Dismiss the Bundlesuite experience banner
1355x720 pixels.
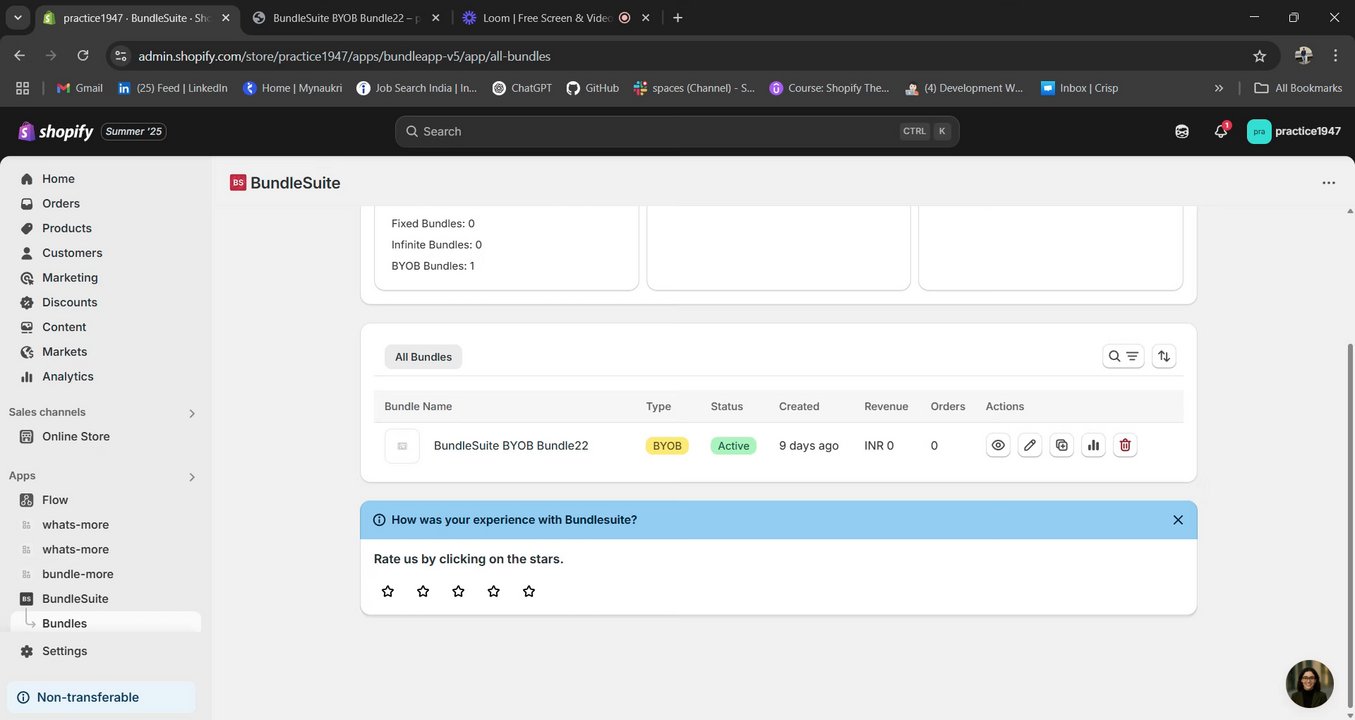pos(1178,520)
